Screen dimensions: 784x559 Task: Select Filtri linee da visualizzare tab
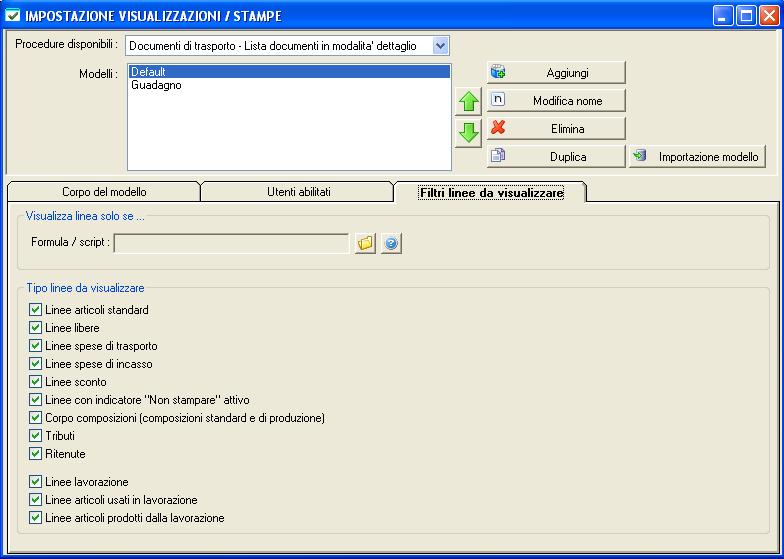[x=492, y=192]
